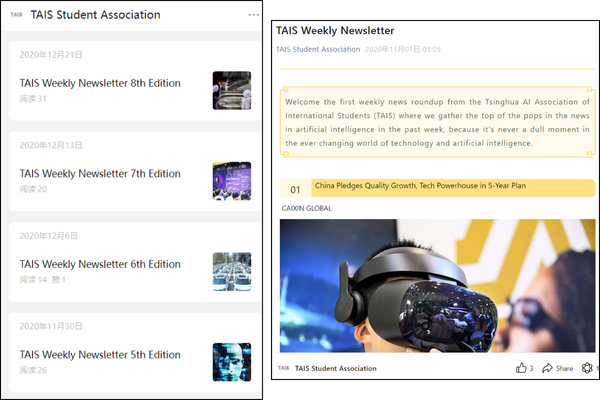
Task: Click the flower-shaped icon beside Share
Action: click(x=587, y=368)
